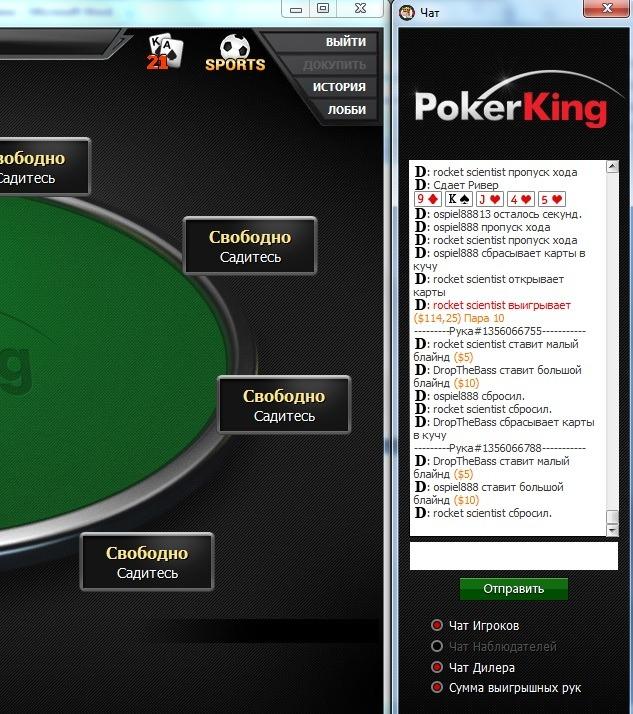Click the King of spades card
The width and height of the screenshot is (633, 714).
[458, 199]
